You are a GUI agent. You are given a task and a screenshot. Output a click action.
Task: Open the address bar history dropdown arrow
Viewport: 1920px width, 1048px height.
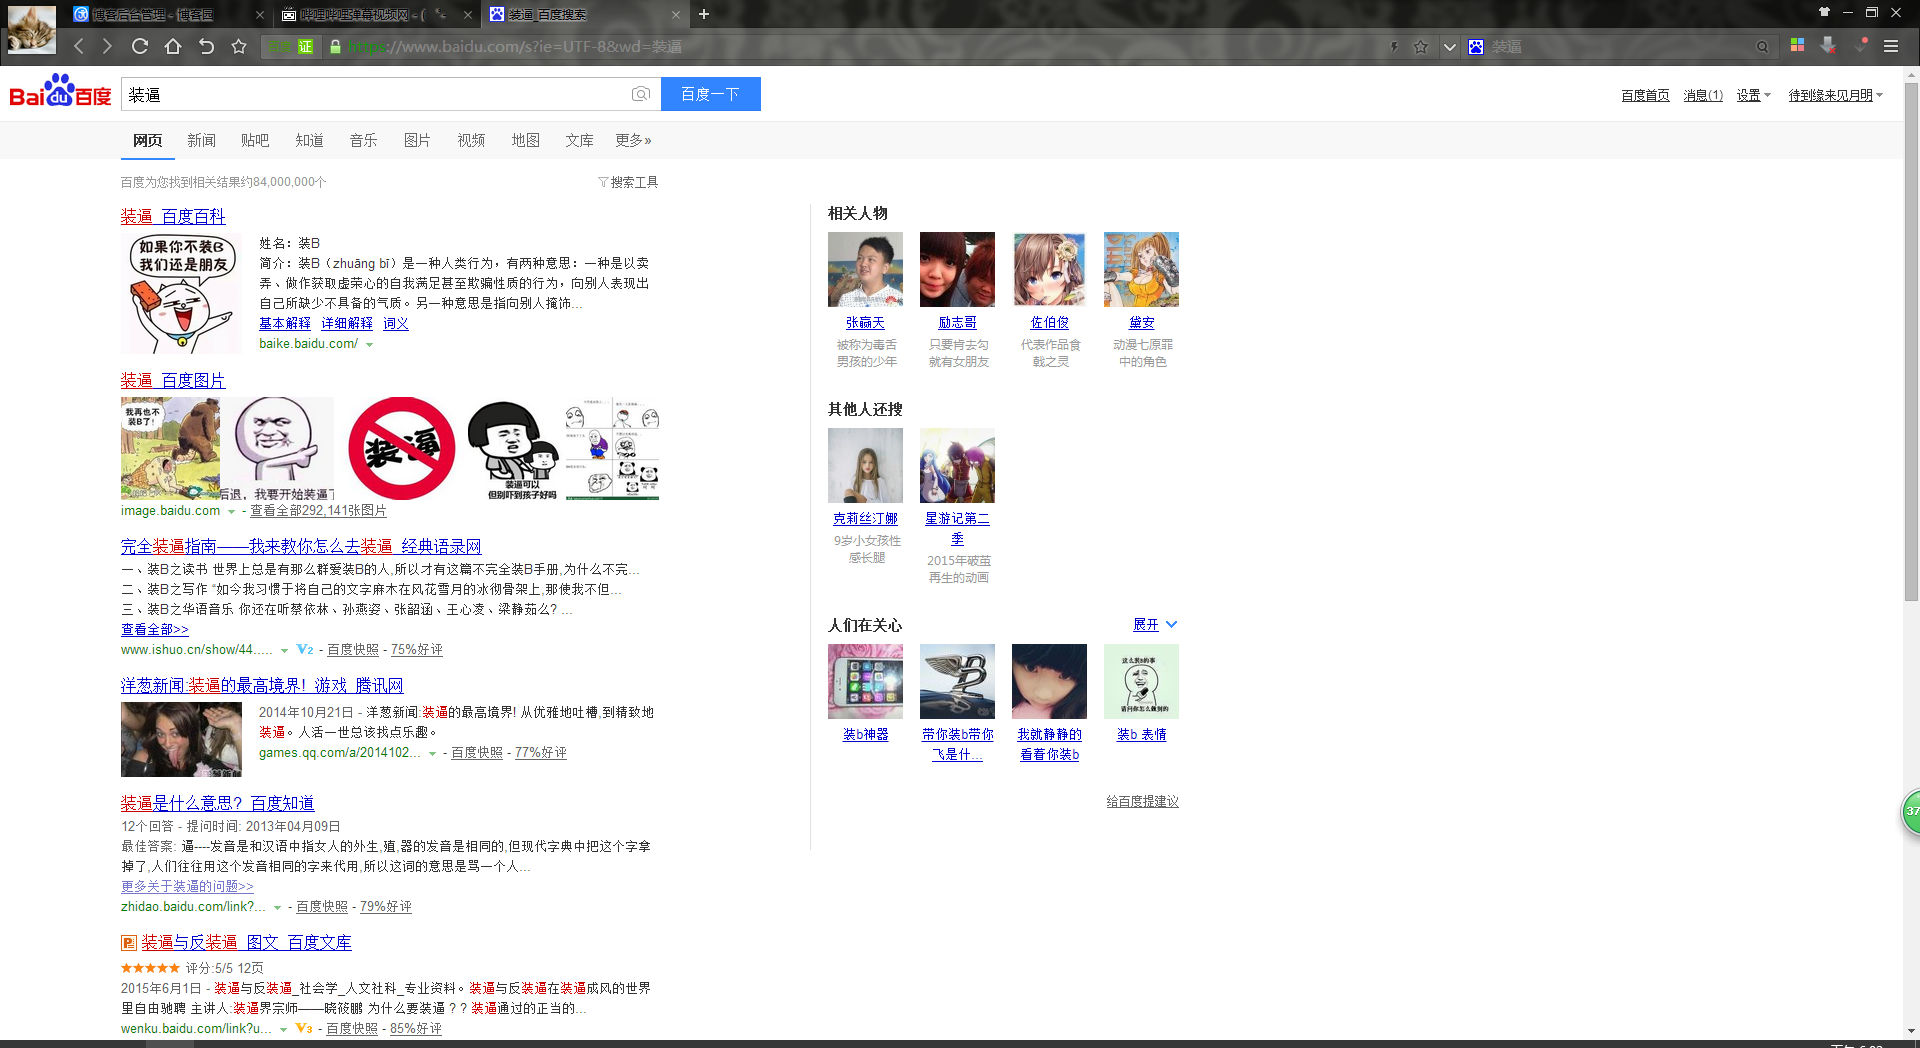(x=1449, y=47)
